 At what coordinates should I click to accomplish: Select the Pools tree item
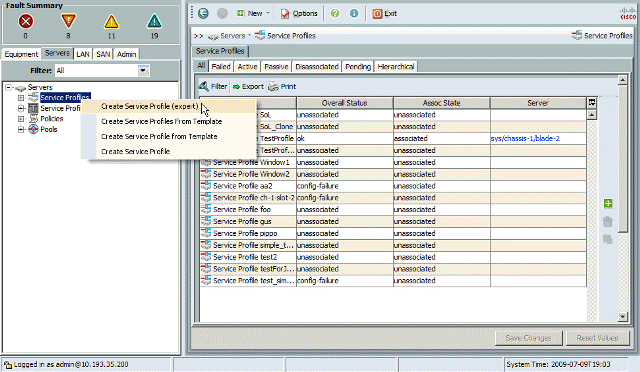[49, 129]
